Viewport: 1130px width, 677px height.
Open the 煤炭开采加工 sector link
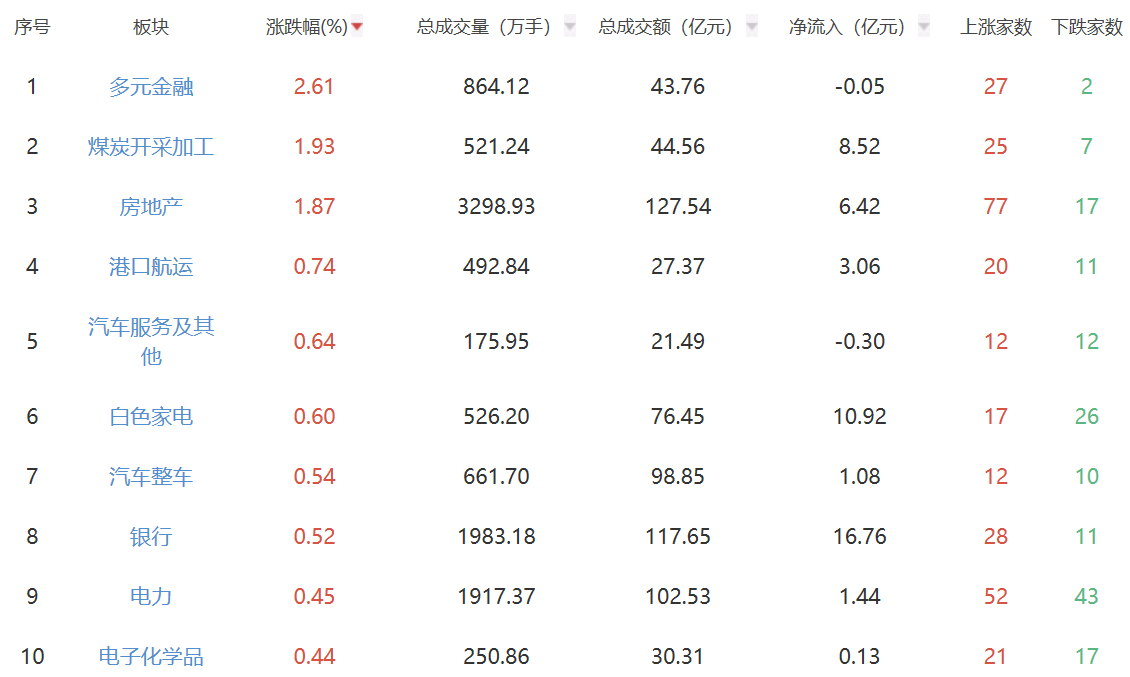(x=151, y=147)
